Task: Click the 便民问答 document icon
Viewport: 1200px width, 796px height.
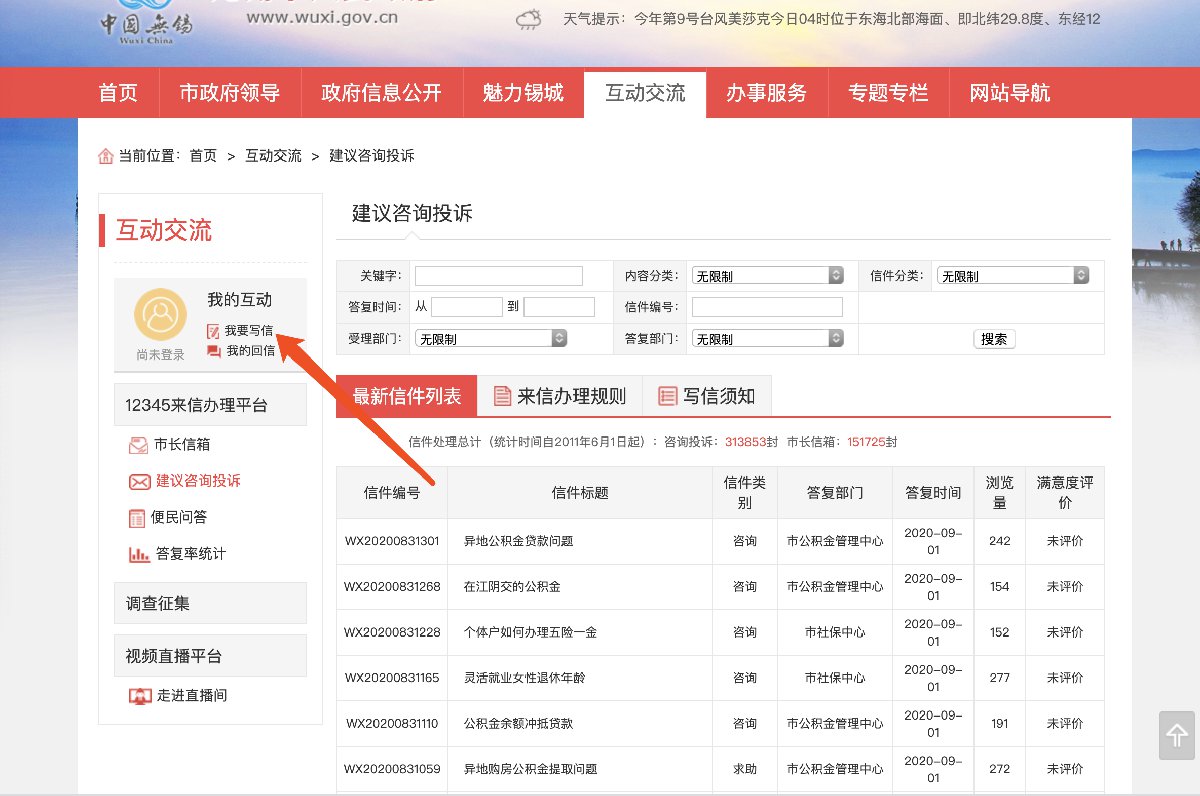Action: (x=138, y=518)
